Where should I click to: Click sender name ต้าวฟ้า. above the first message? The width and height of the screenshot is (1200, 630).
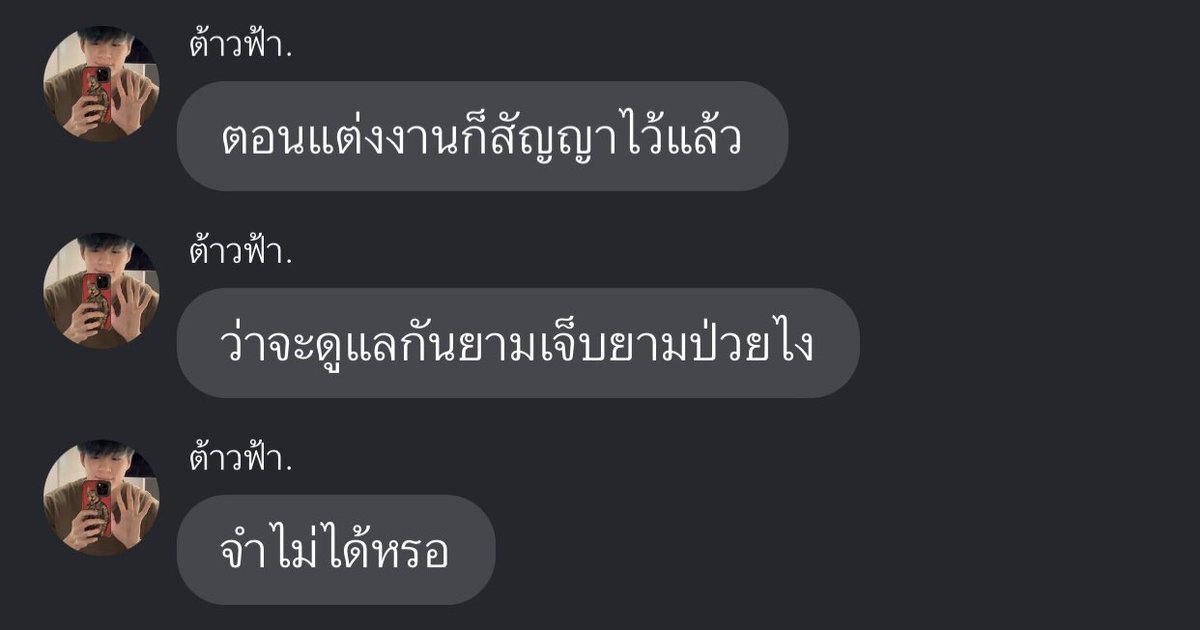click(x=240, y=44)
